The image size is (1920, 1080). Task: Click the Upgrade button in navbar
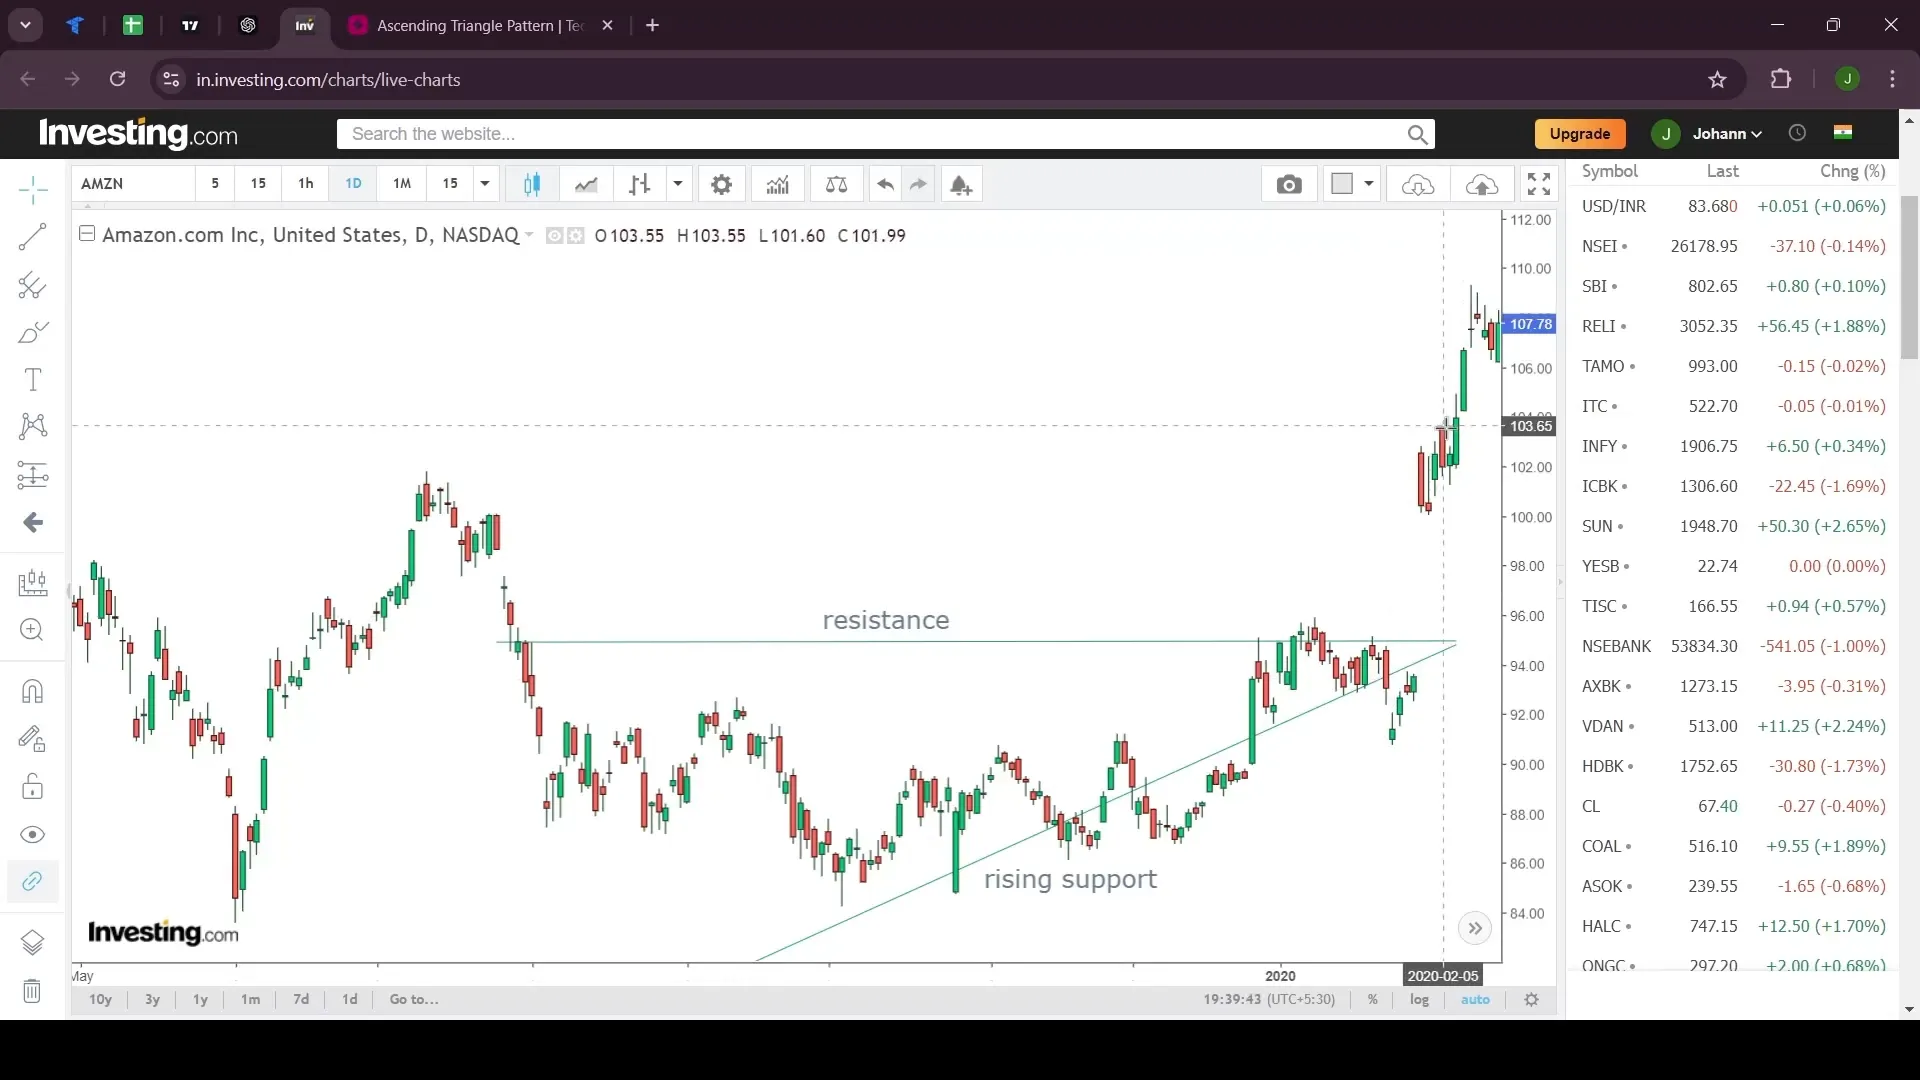coord(1580,132)
